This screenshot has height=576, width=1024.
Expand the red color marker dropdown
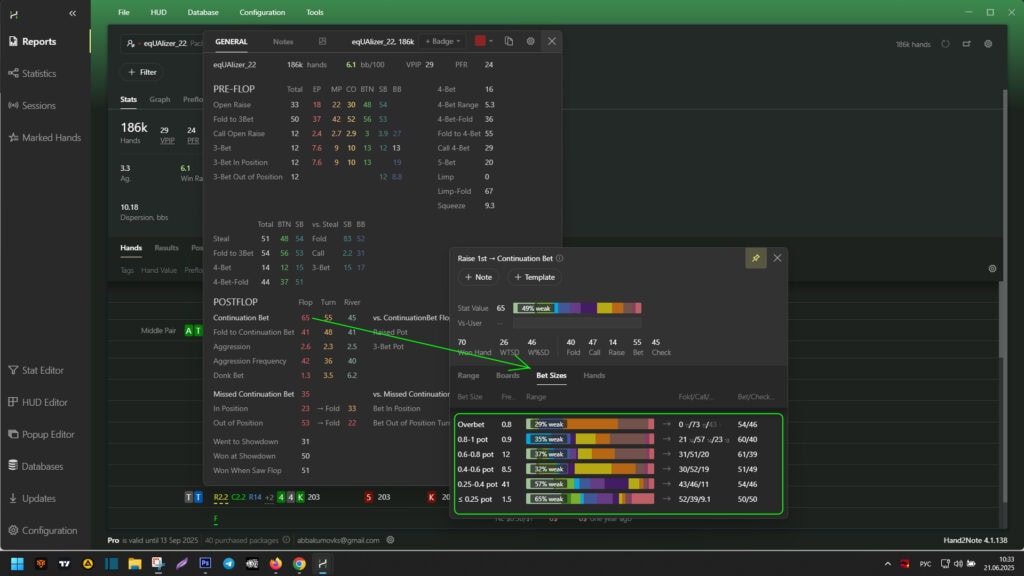coord(491,41)
